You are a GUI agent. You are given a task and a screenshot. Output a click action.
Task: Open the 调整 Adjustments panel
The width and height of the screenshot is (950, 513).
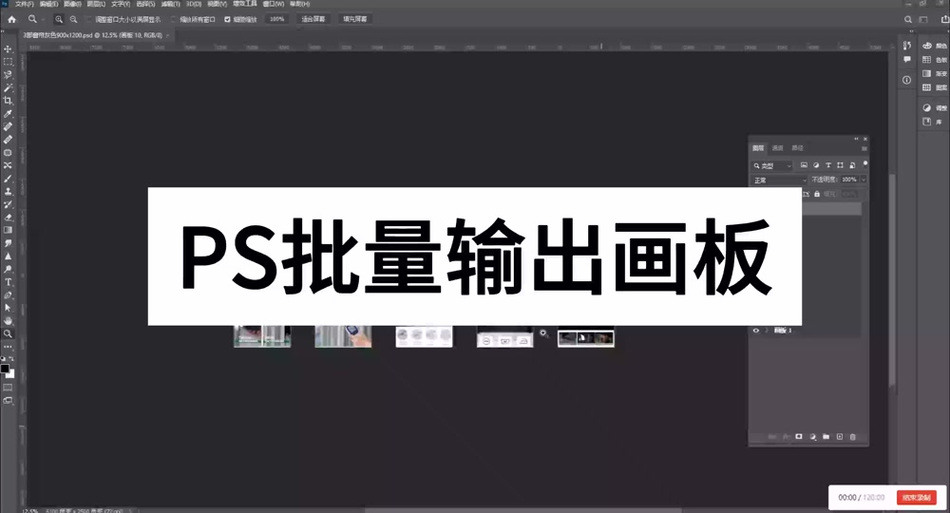coord(934,108)
